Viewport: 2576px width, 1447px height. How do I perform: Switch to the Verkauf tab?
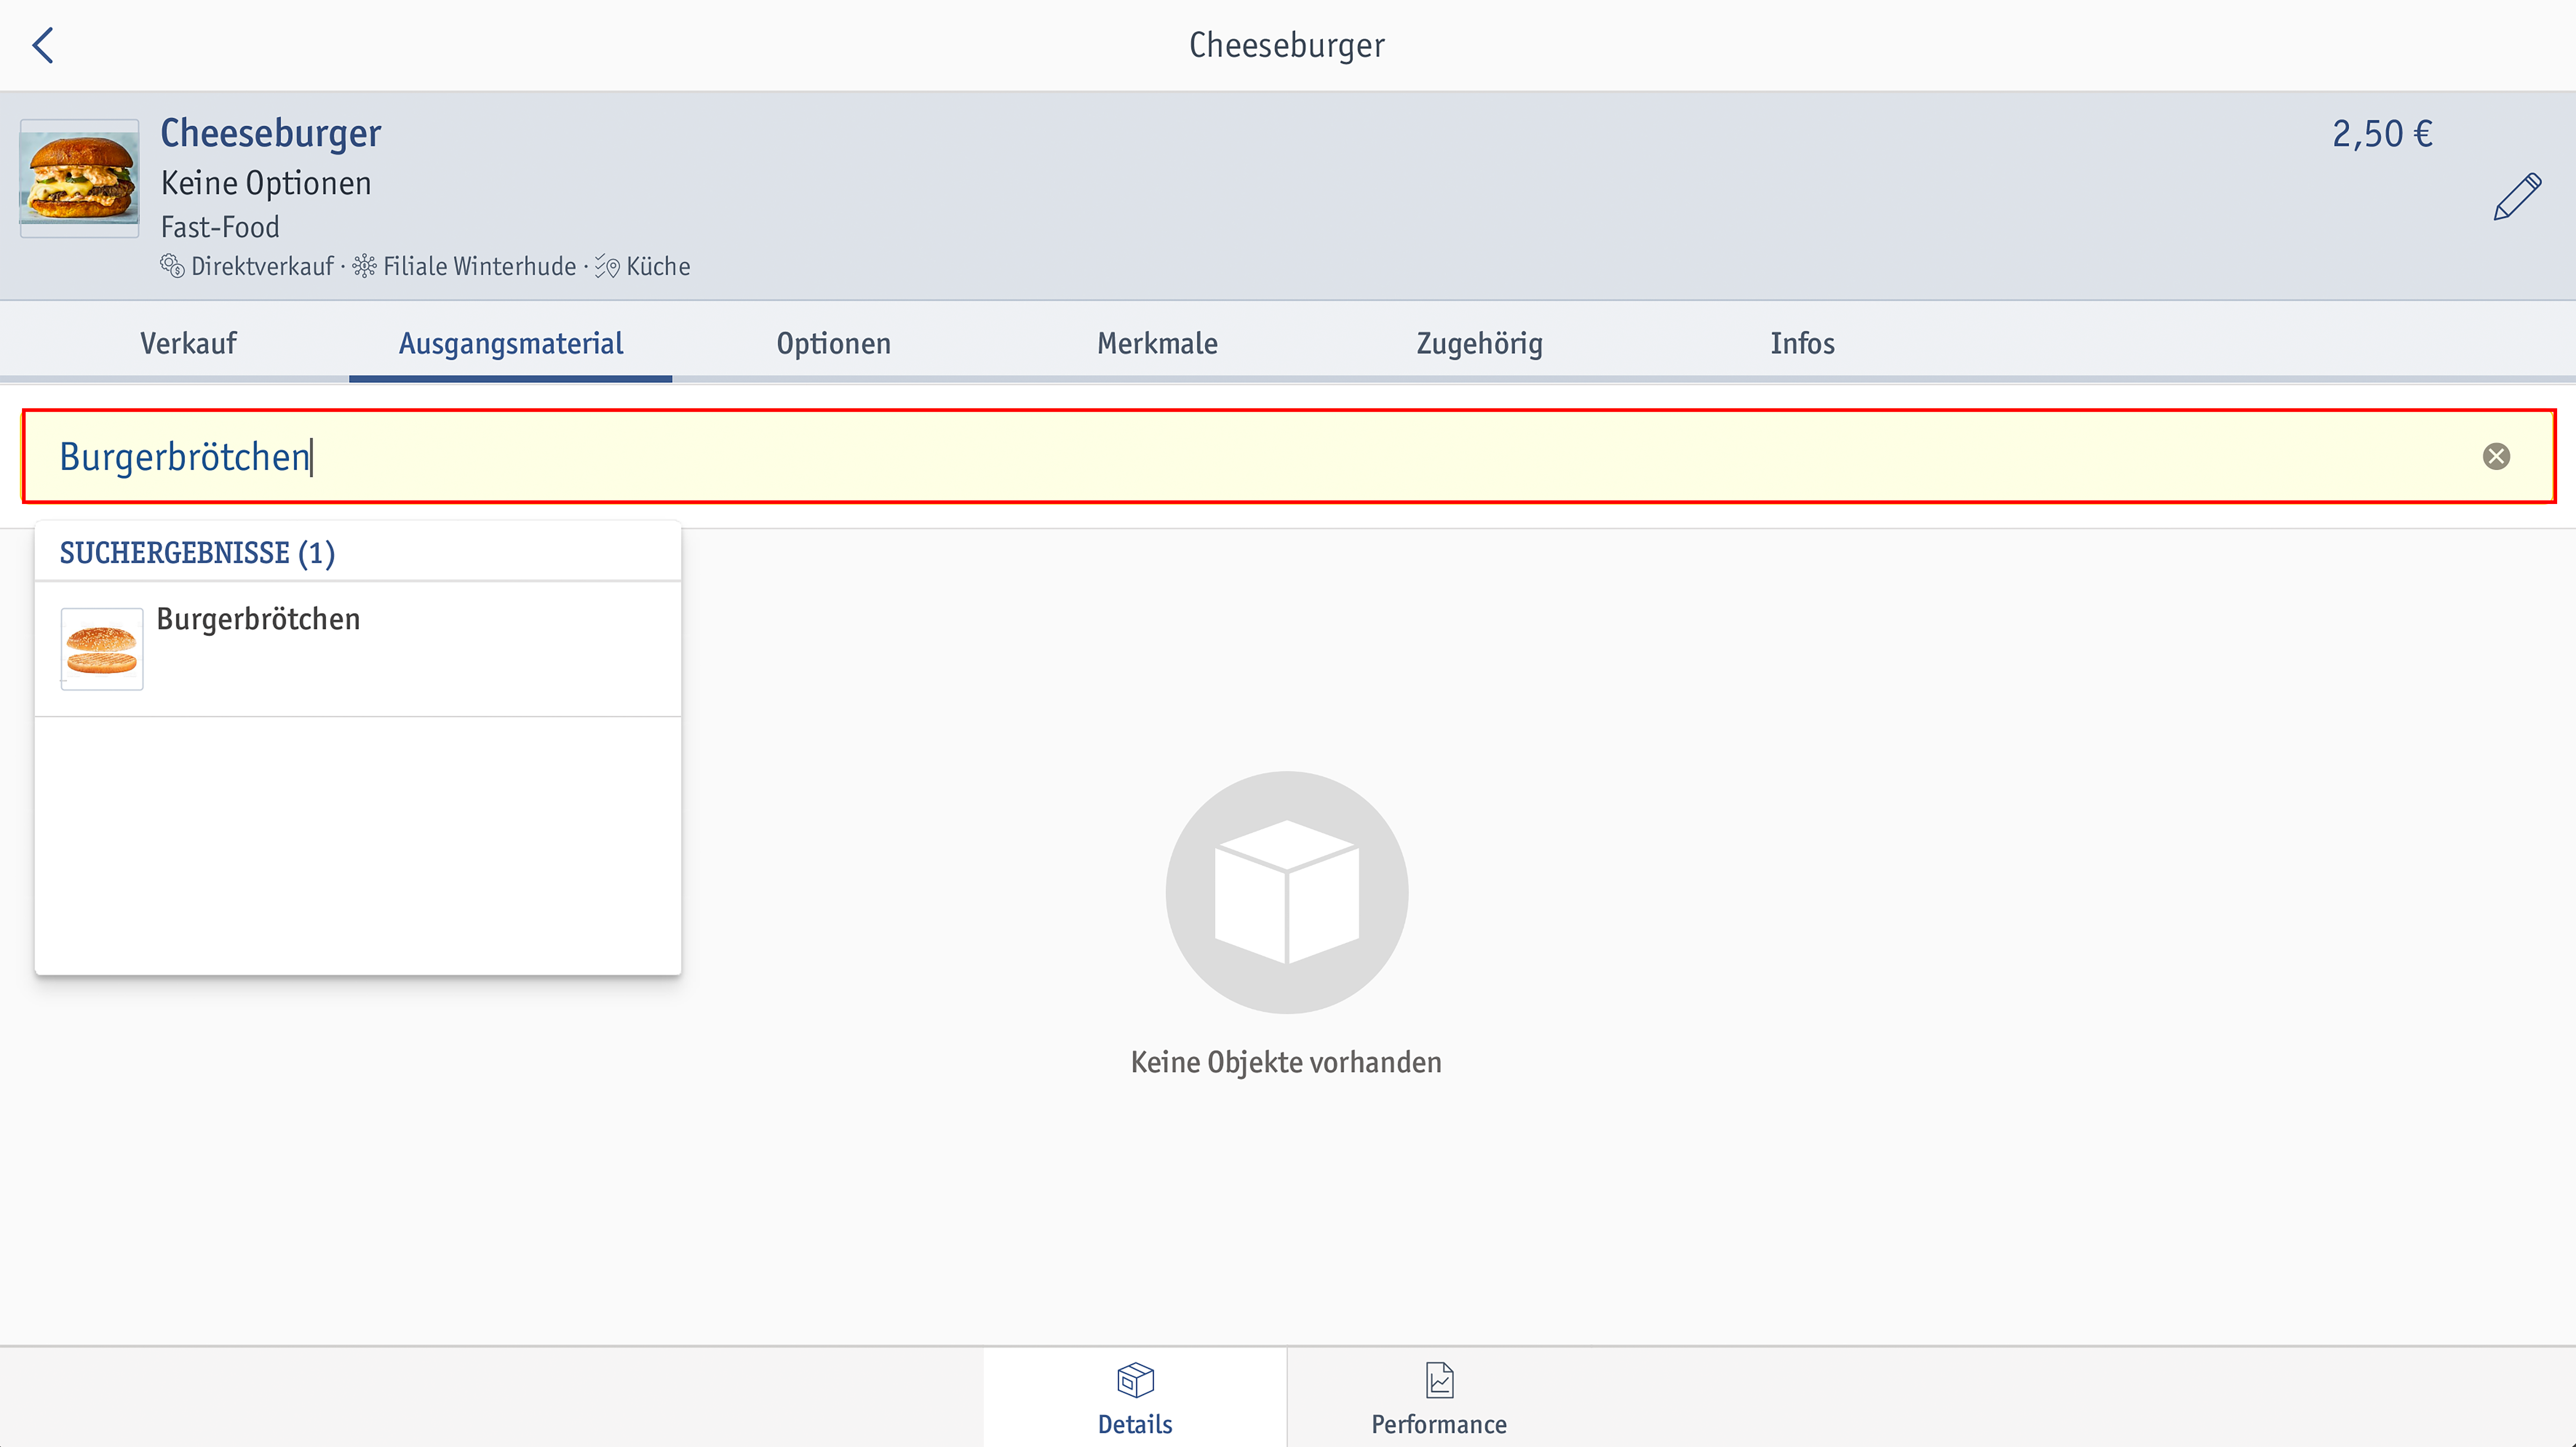188,343
